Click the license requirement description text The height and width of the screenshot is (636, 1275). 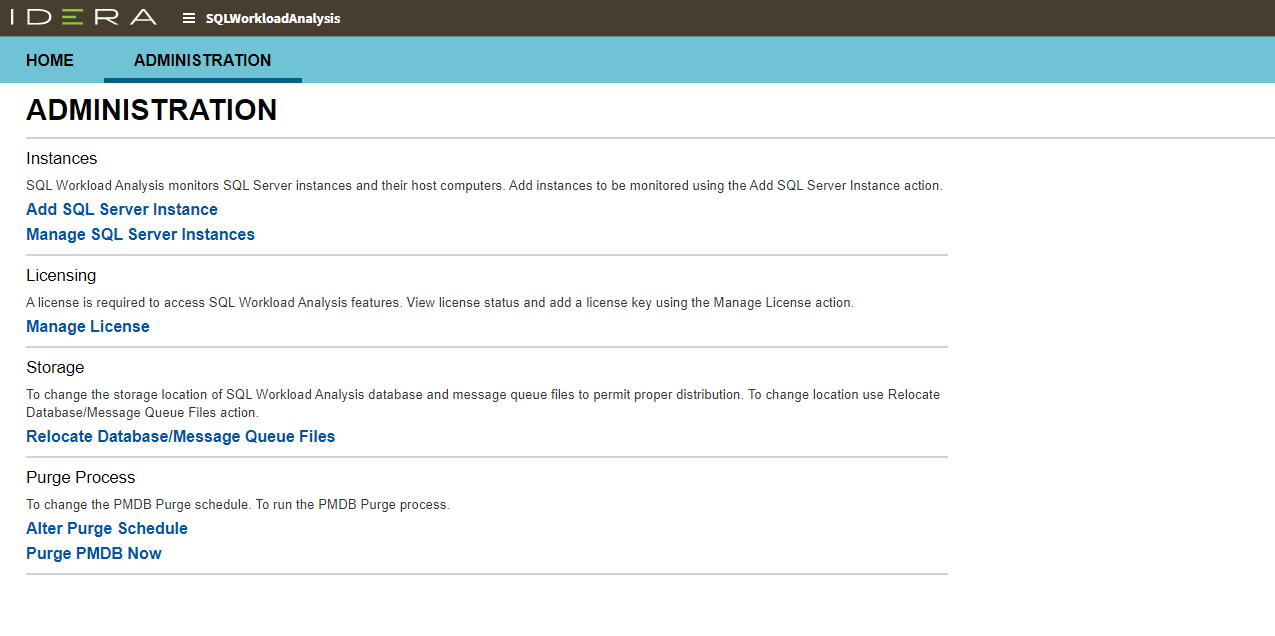point(440,302)
